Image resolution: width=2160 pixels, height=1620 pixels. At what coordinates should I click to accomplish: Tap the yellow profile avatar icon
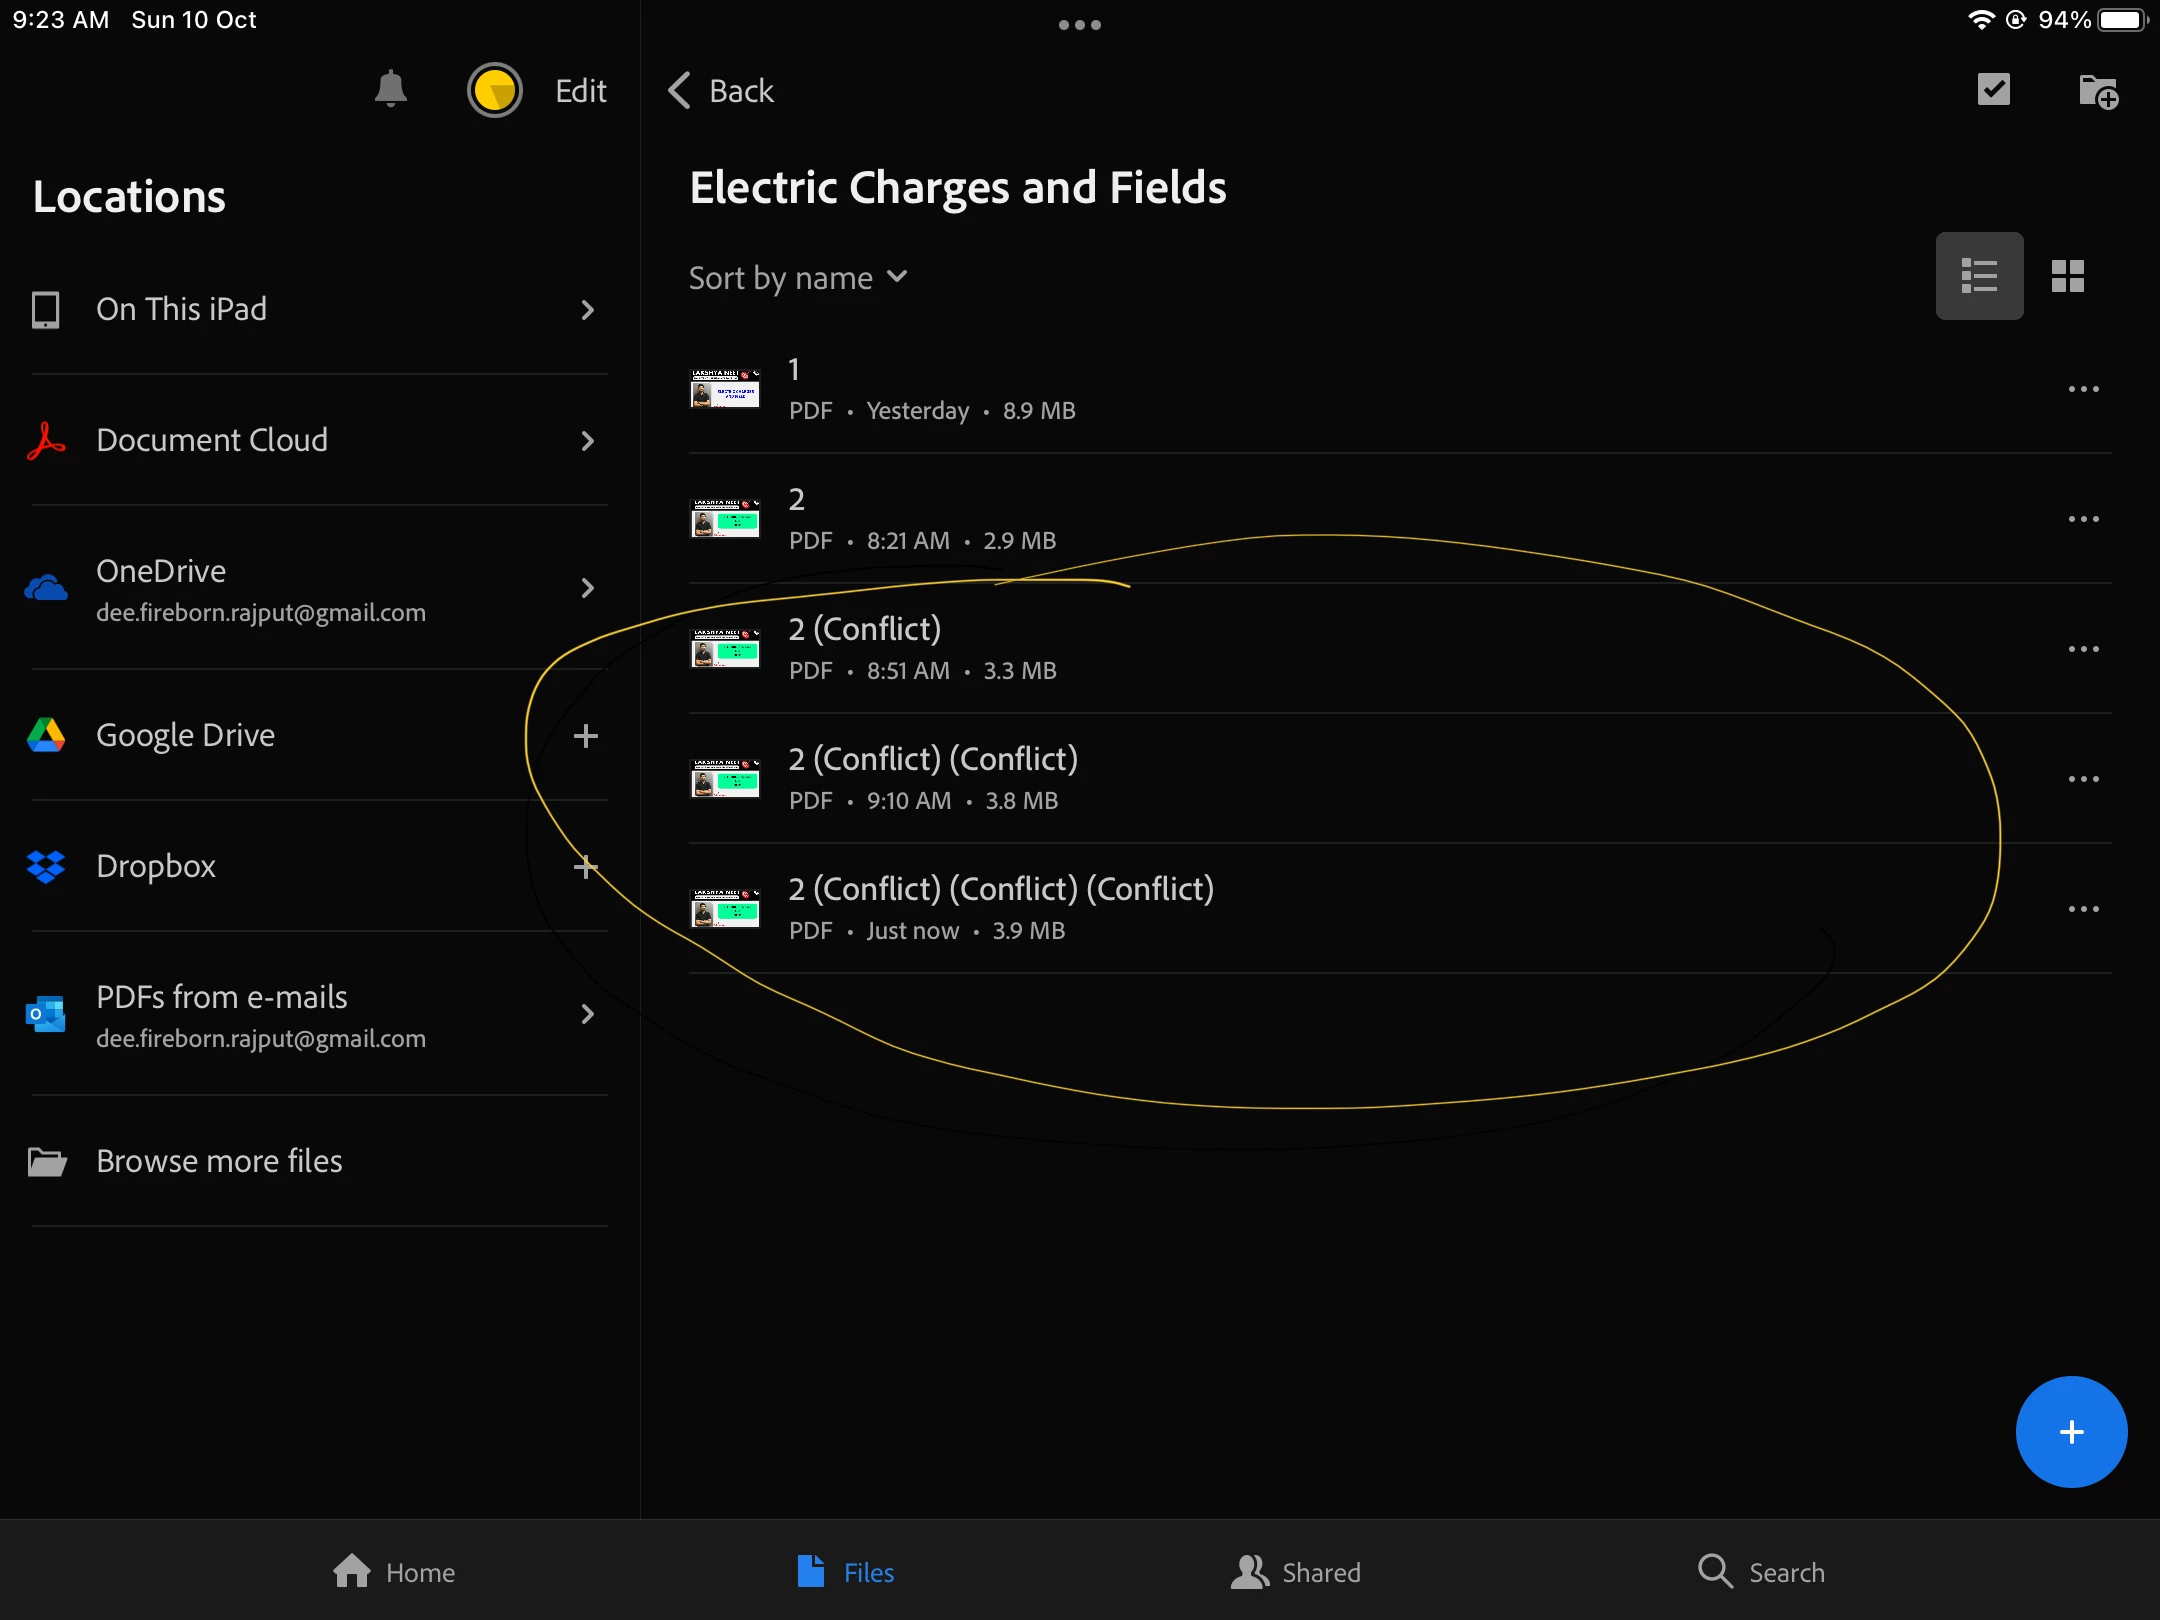pyautogui.click(x=494, y=90)
